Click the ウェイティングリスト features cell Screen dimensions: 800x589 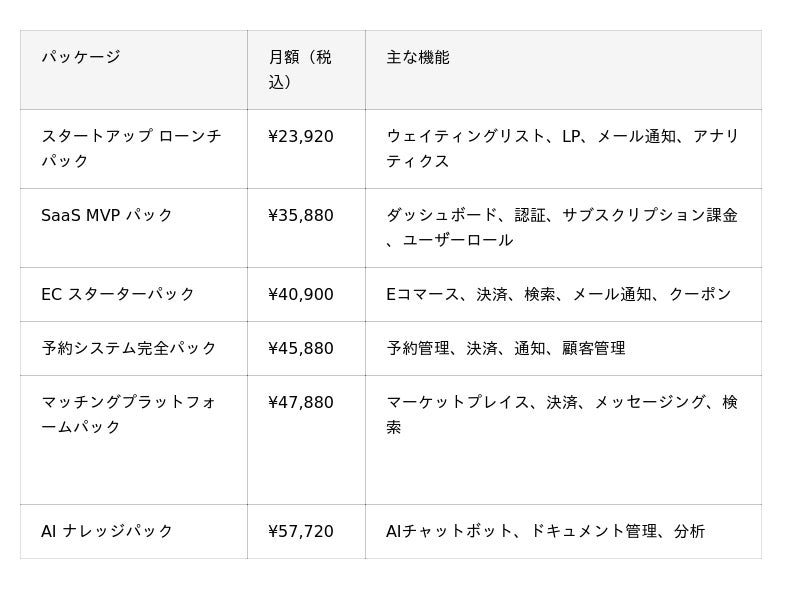click(562, 148)
